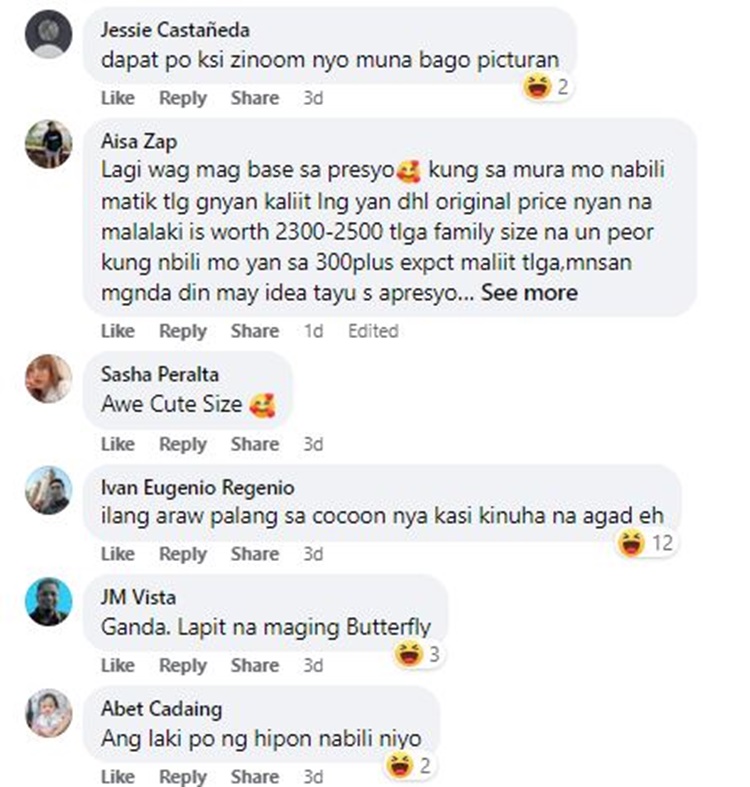Viewport: 750px width, 787px height.
Task: Show haha reactions on Abet's comment
Action: coord(409,765)
